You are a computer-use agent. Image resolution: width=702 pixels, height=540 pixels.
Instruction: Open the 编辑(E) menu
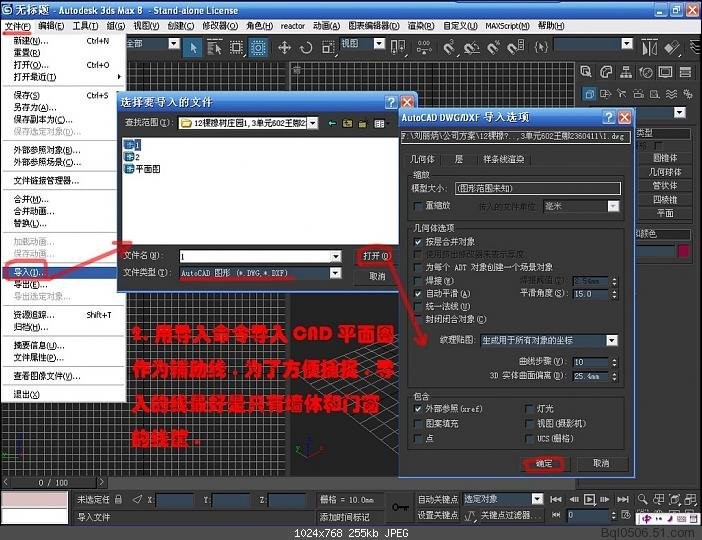[x=51, y=26]
